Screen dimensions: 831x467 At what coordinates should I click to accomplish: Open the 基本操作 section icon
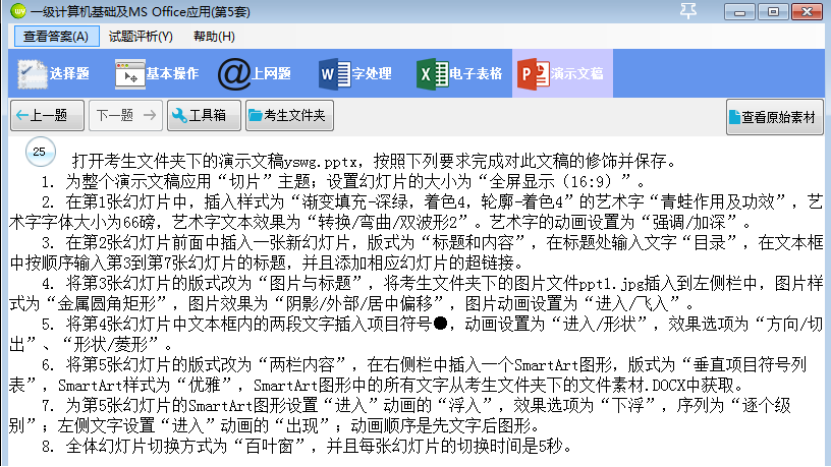pyautogui.click(x=130, y=74)
